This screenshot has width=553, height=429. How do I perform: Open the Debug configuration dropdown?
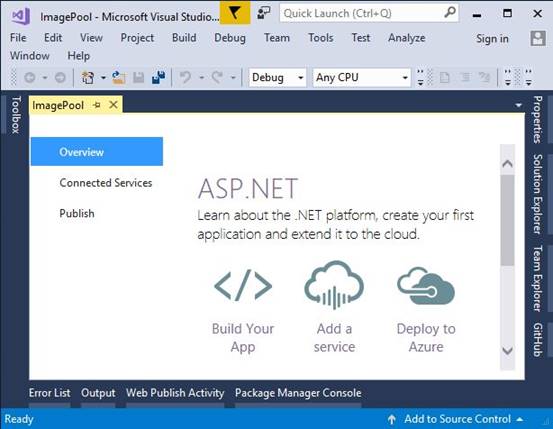[277, 77]
